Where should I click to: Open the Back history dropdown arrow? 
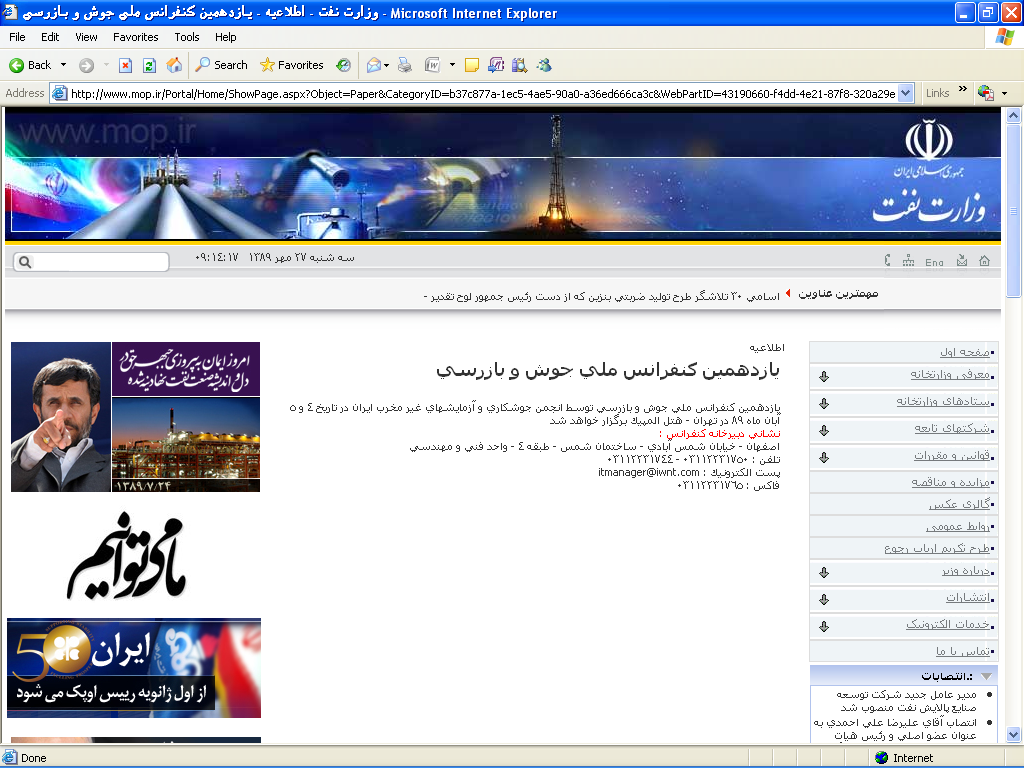click(x=63, y=65)
